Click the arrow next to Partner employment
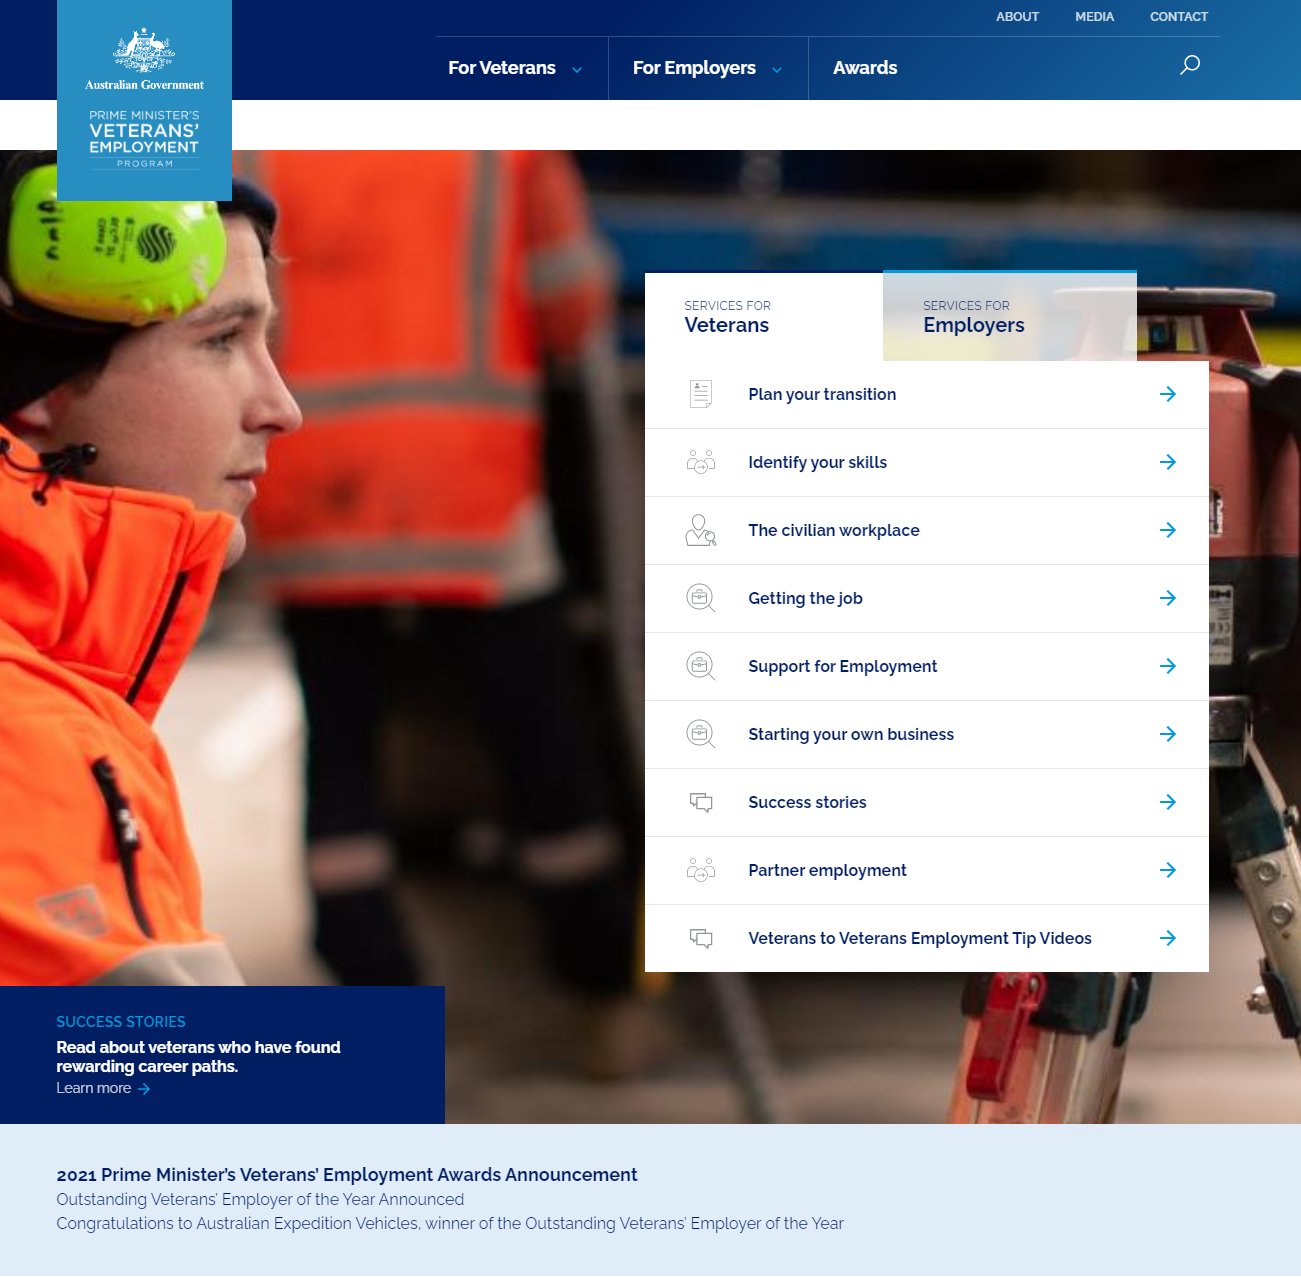Viewport: 1301px width, 1277px height. [x=1167, y=870]
